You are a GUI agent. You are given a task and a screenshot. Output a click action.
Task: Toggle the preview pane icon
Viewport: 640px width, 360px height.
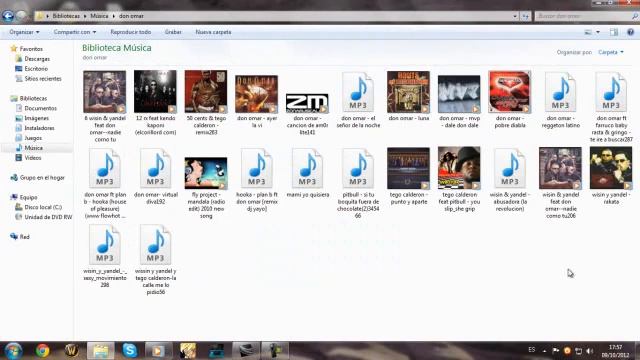coord(614,32)
